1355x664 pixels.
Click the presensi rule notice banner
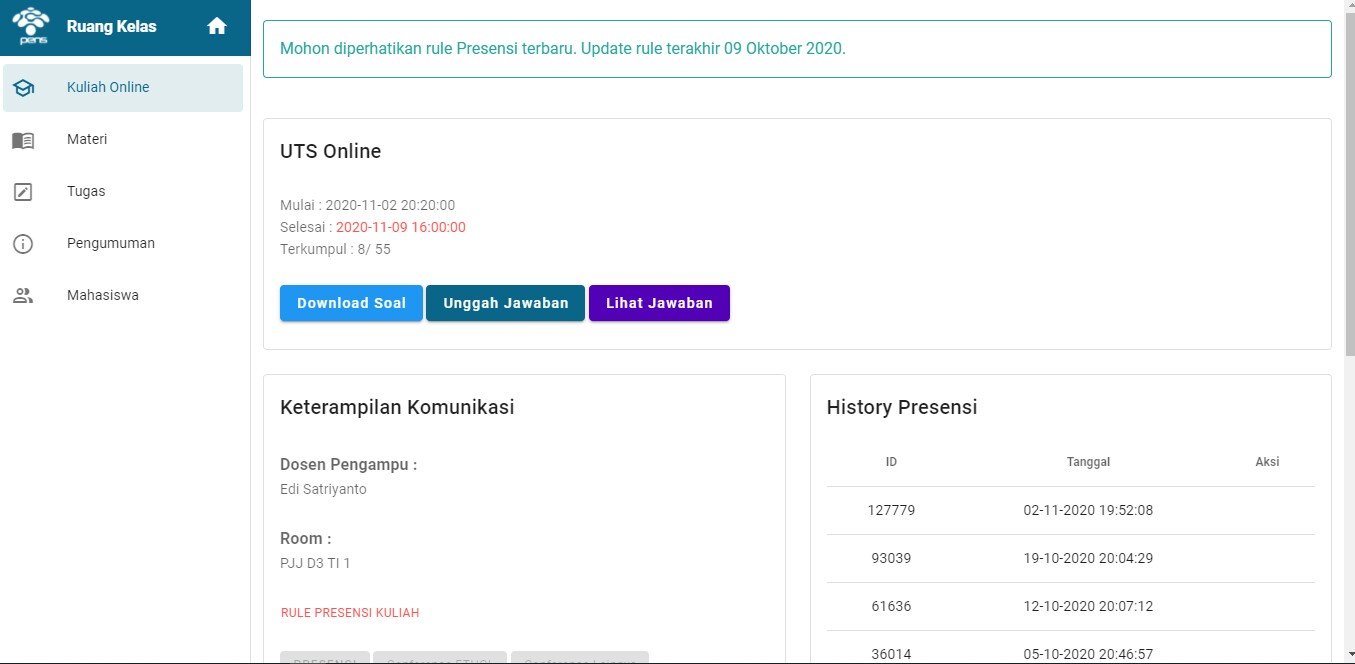[x=797, y=48]
